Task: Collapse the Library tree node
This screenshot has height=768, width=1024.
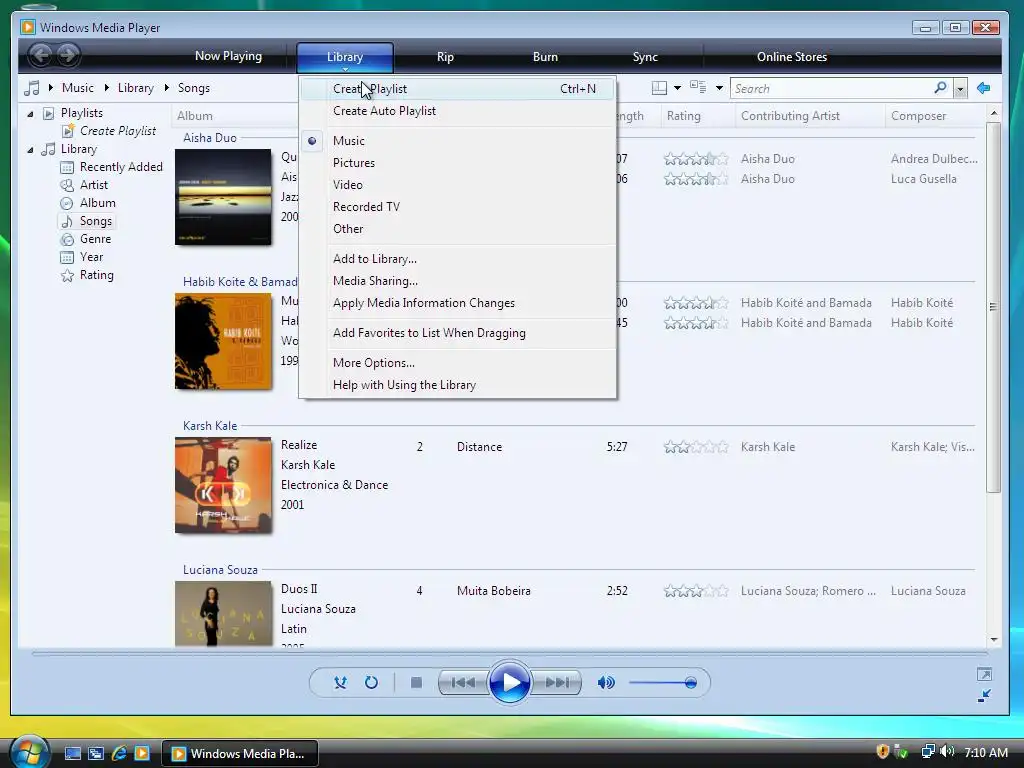Action: click(x=30, y=150)
